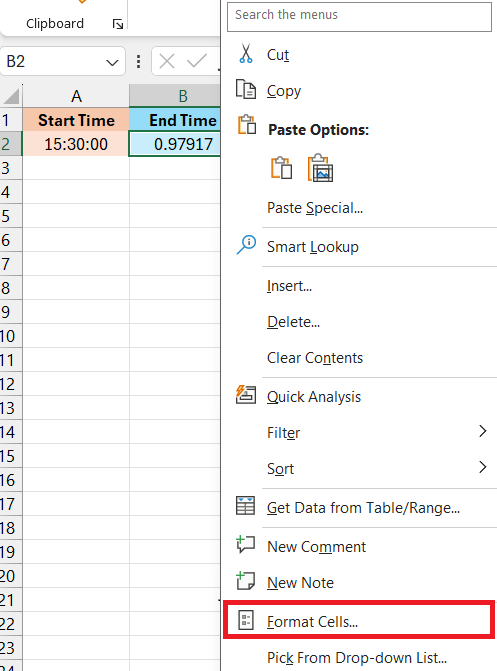Expand the Sort submenu arrow
The image size is (497, 671).
click(482, 467)
